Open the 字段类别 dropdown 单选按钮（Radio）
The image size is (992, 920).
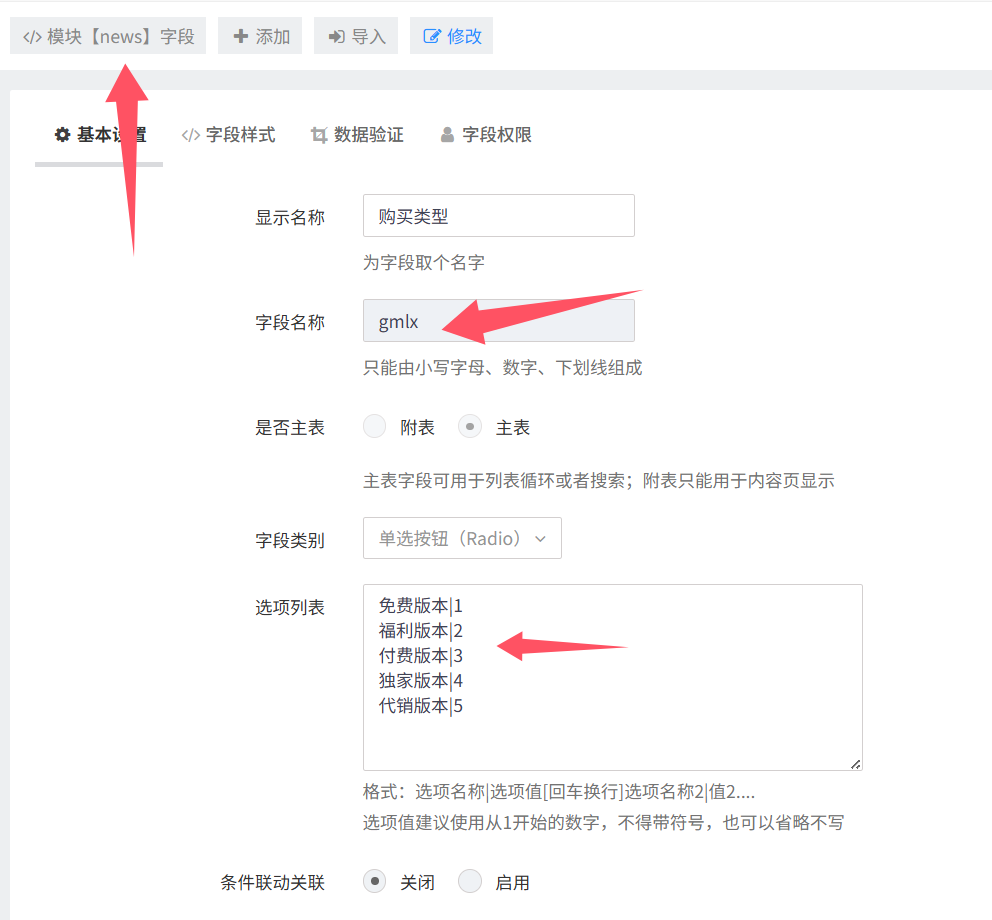tap(462, 538)
